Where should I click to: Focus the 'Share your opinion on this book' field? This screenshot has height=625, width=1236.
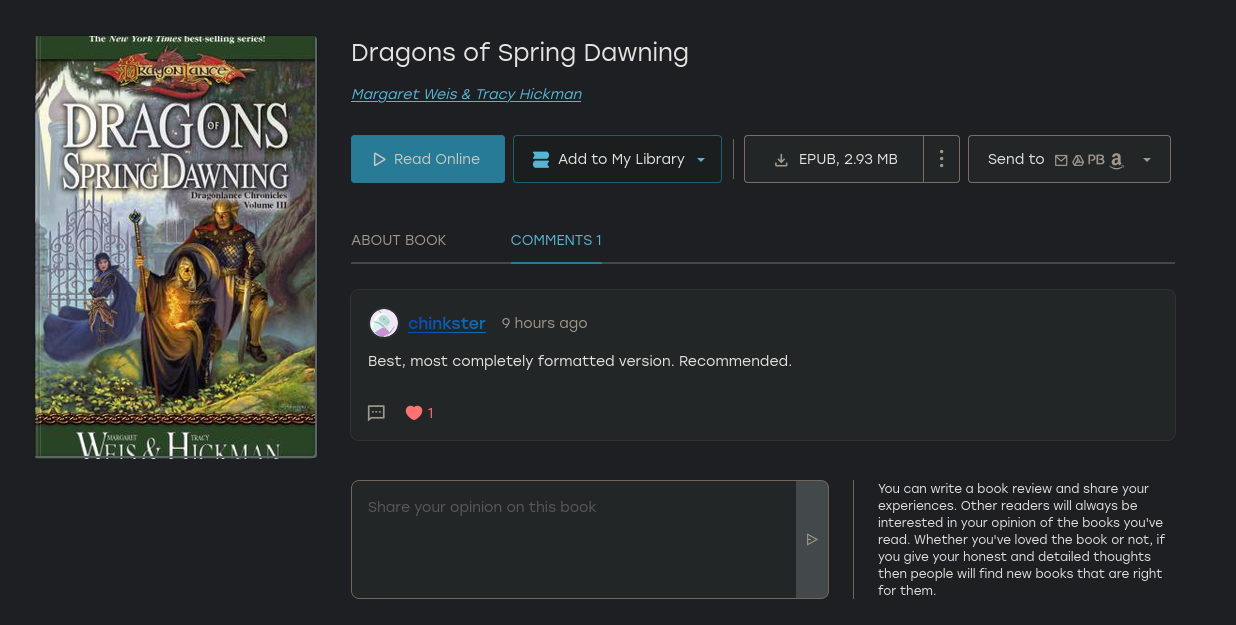574,539
